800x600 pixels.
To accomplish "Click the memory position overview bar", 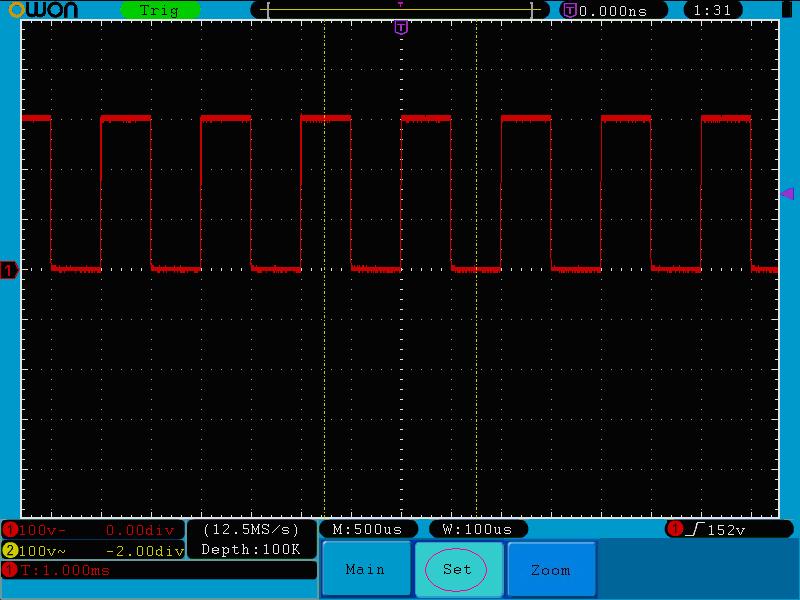I will (x=401, y=10).
